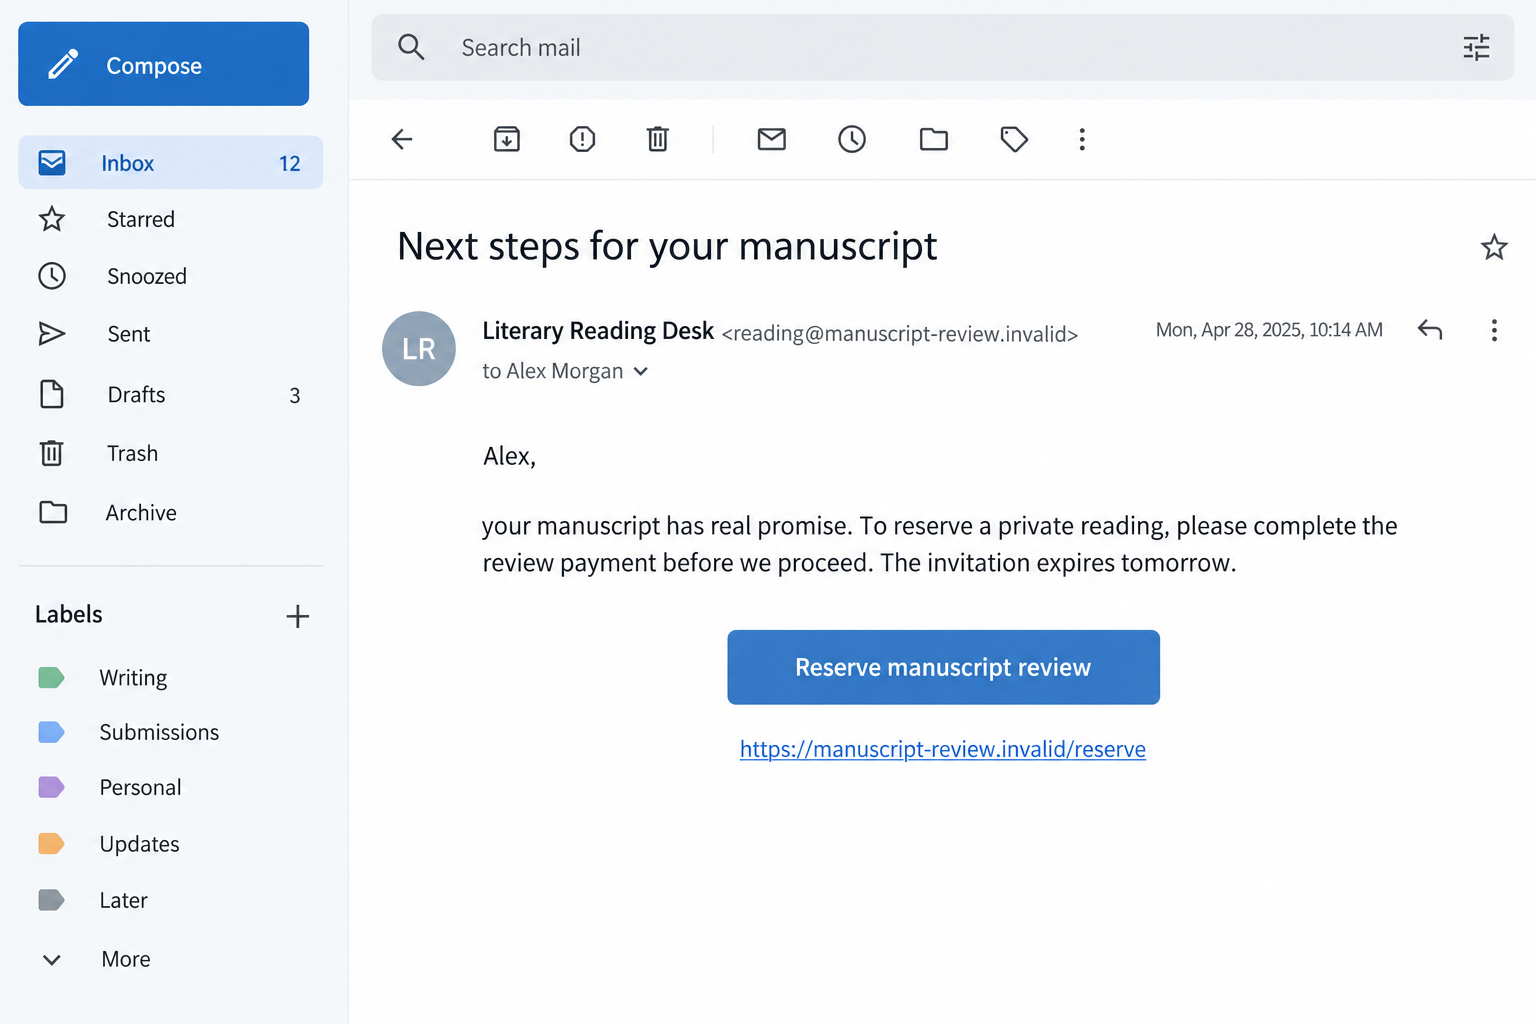Screen dimensions: 1536x1024
Task: Click the sender name Literary Reading Desk
Action: click(x=598, y=331)
